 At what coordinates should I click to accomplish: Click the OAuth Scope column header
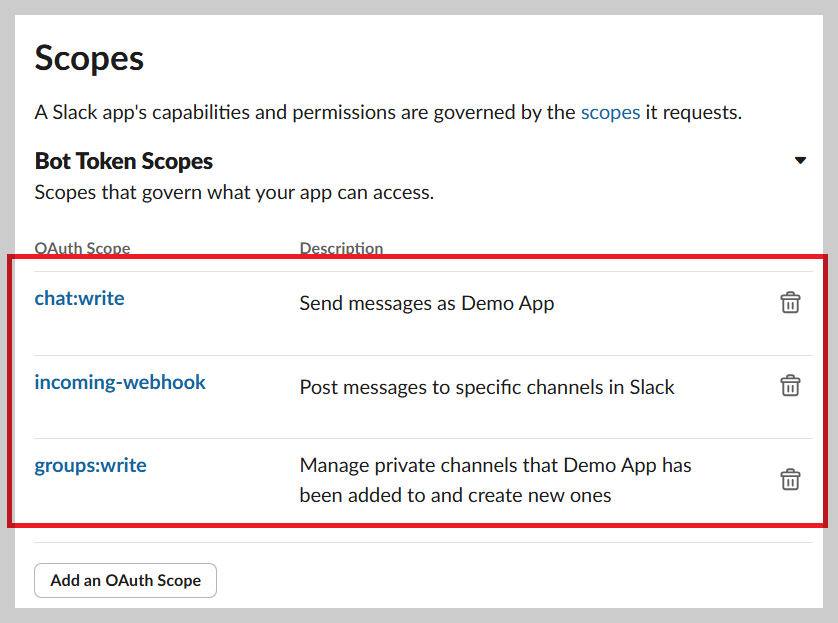pyautogui.click(x=82, y=248)
